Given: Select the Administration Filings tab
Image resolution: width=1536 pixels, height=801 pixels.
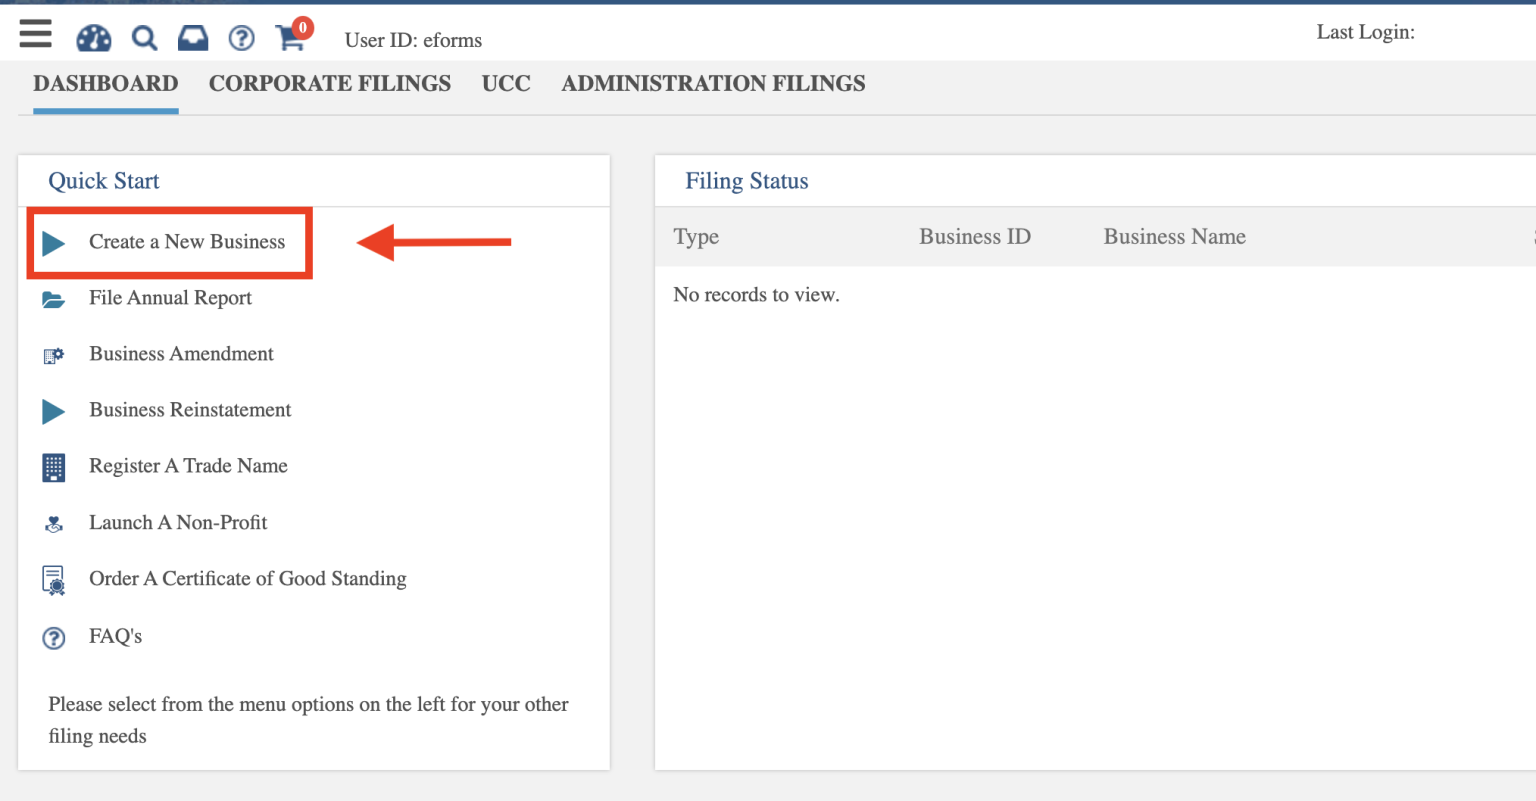Looking at the screenshot, I should click(x=713, y=84).
